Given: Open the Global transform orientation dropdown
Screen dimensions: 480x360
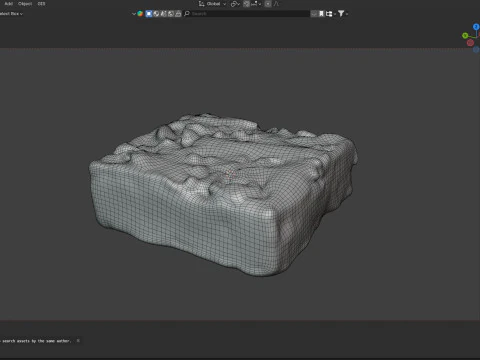Looking at the screenshot, I should 213,4.
